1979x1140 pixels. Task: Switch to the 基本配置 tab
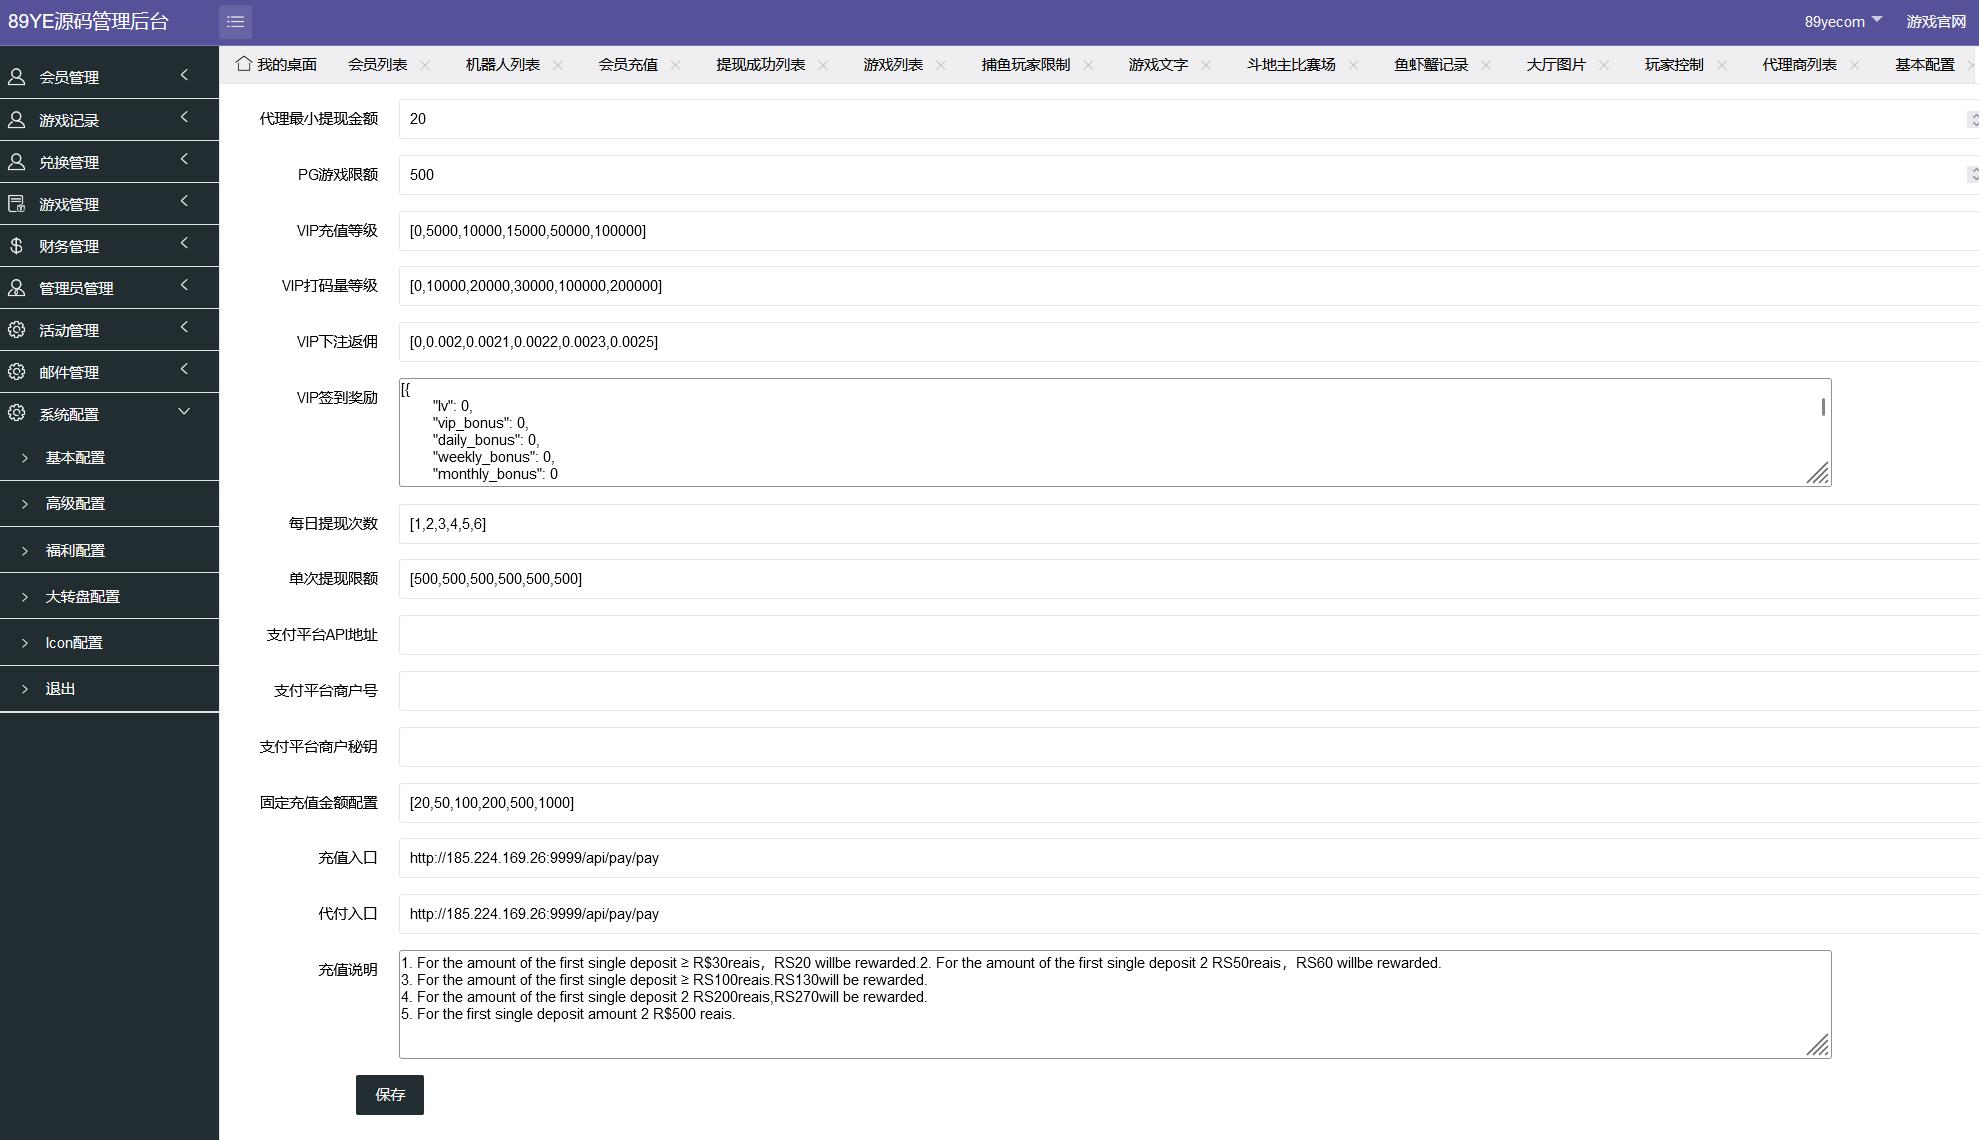1925,64
